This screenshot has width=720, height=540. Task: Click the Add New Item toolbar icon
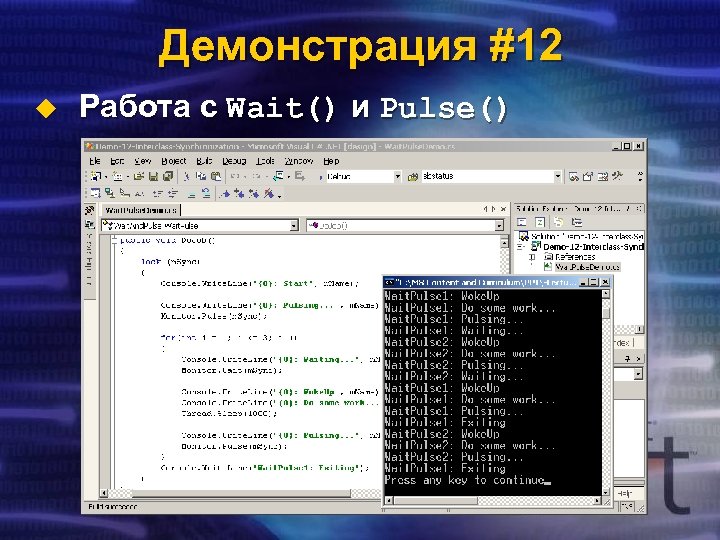point(118,176)
